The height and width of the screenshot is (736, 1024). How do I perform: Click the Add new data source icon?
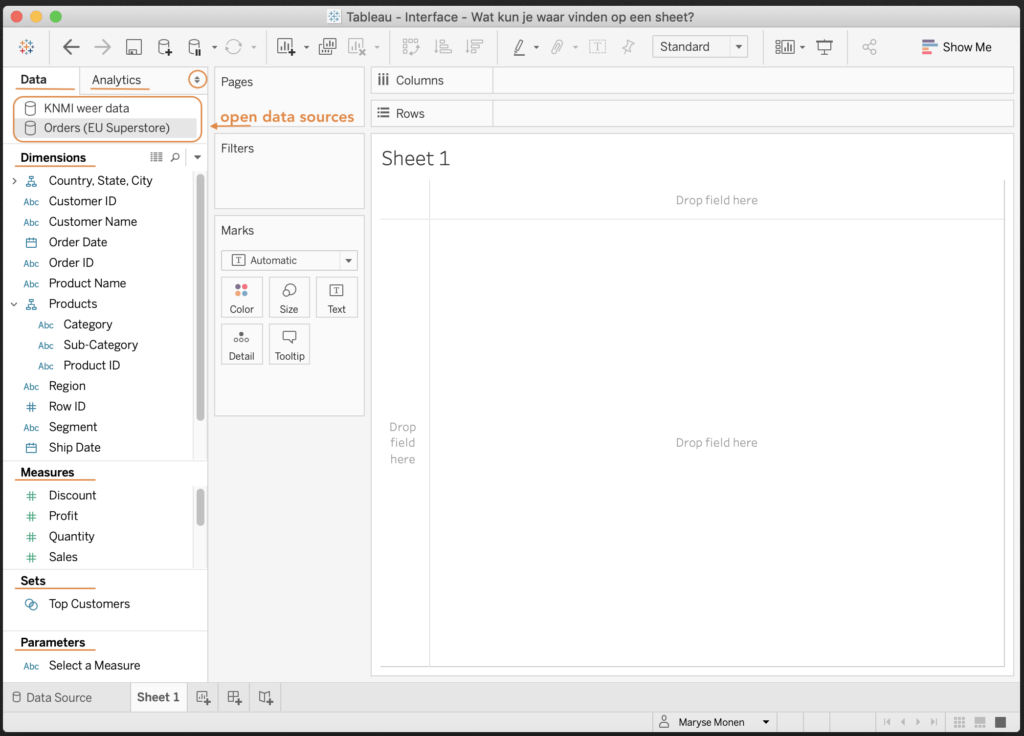click(x=165, y=47)
